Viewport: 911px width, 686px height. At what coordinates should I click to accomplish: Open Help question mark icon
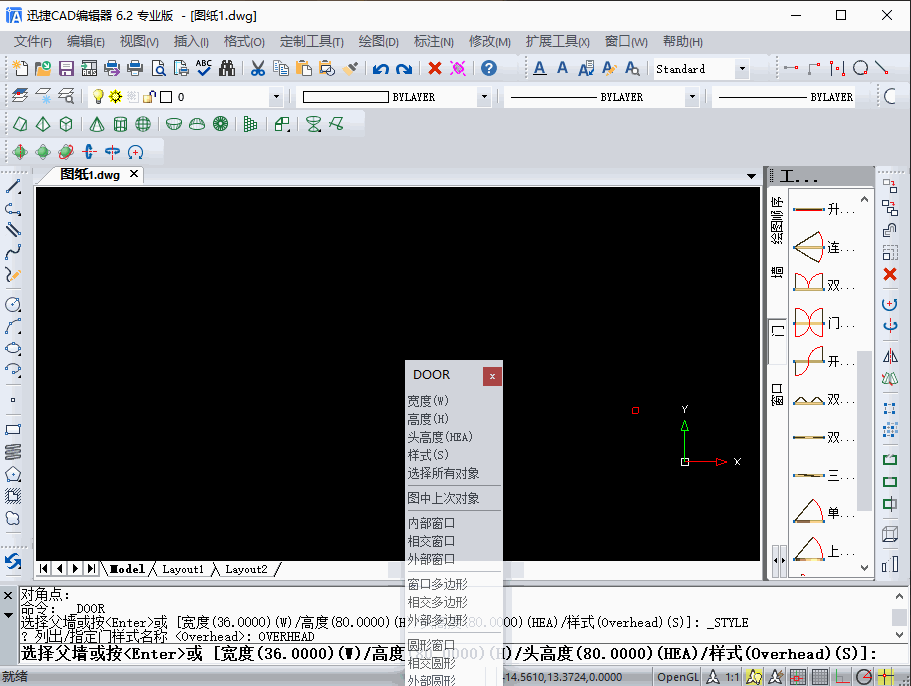[x=489, y=69]
